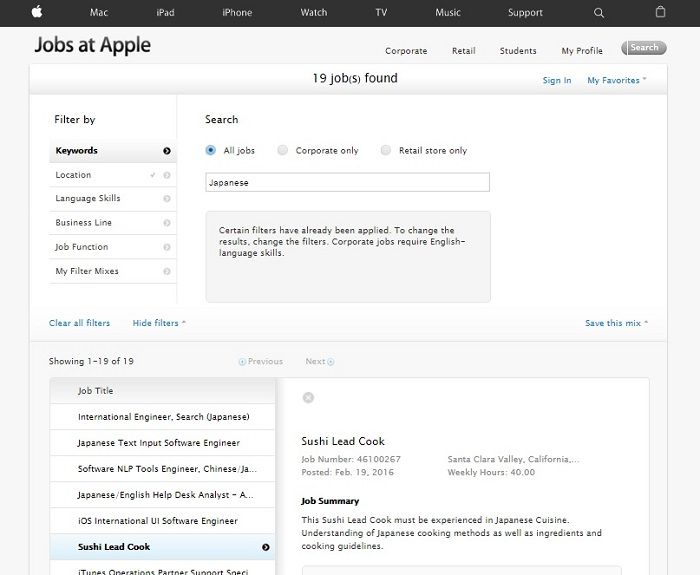Click the My Filter Mixes label

click(87, 271)
